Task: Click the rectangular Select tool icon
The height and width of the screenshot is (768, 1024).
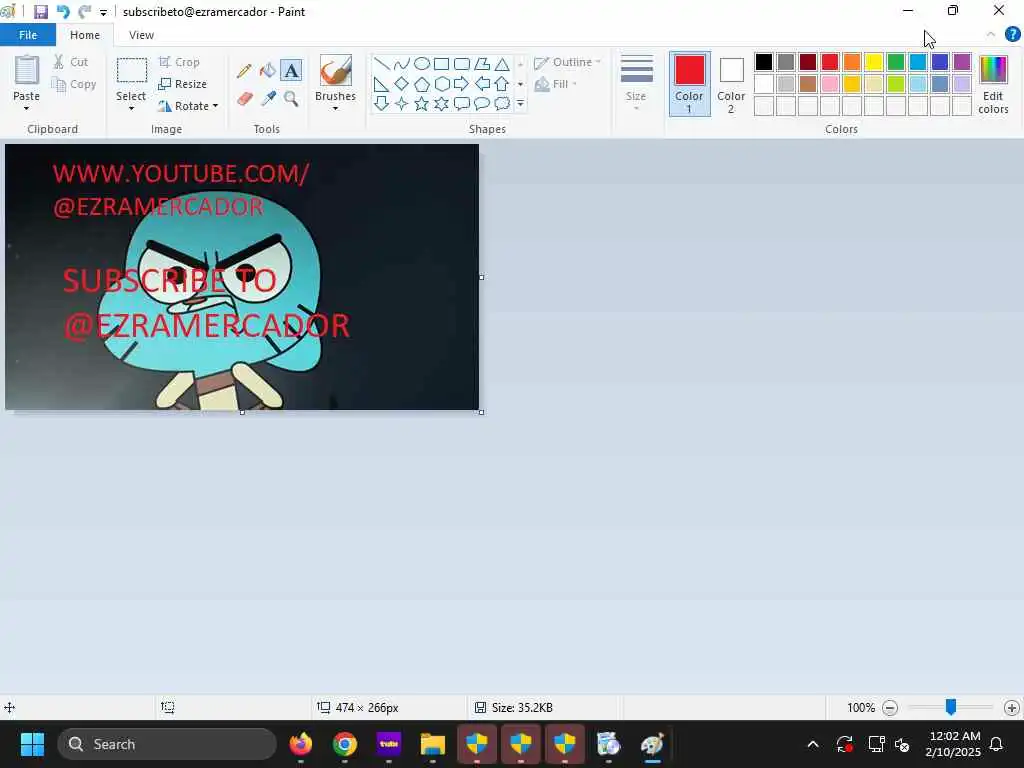Action: [131, 71]
